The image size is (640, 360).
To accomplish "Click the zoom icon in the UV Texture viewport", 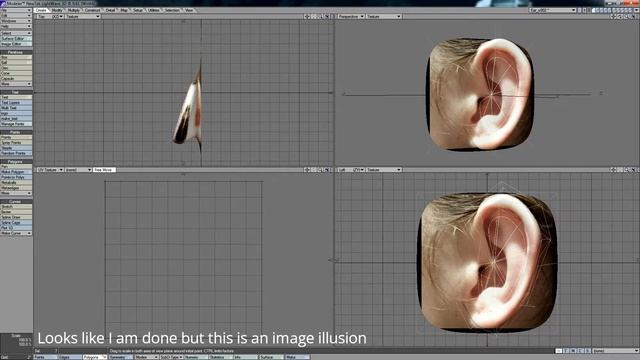I will pos(320,170).
